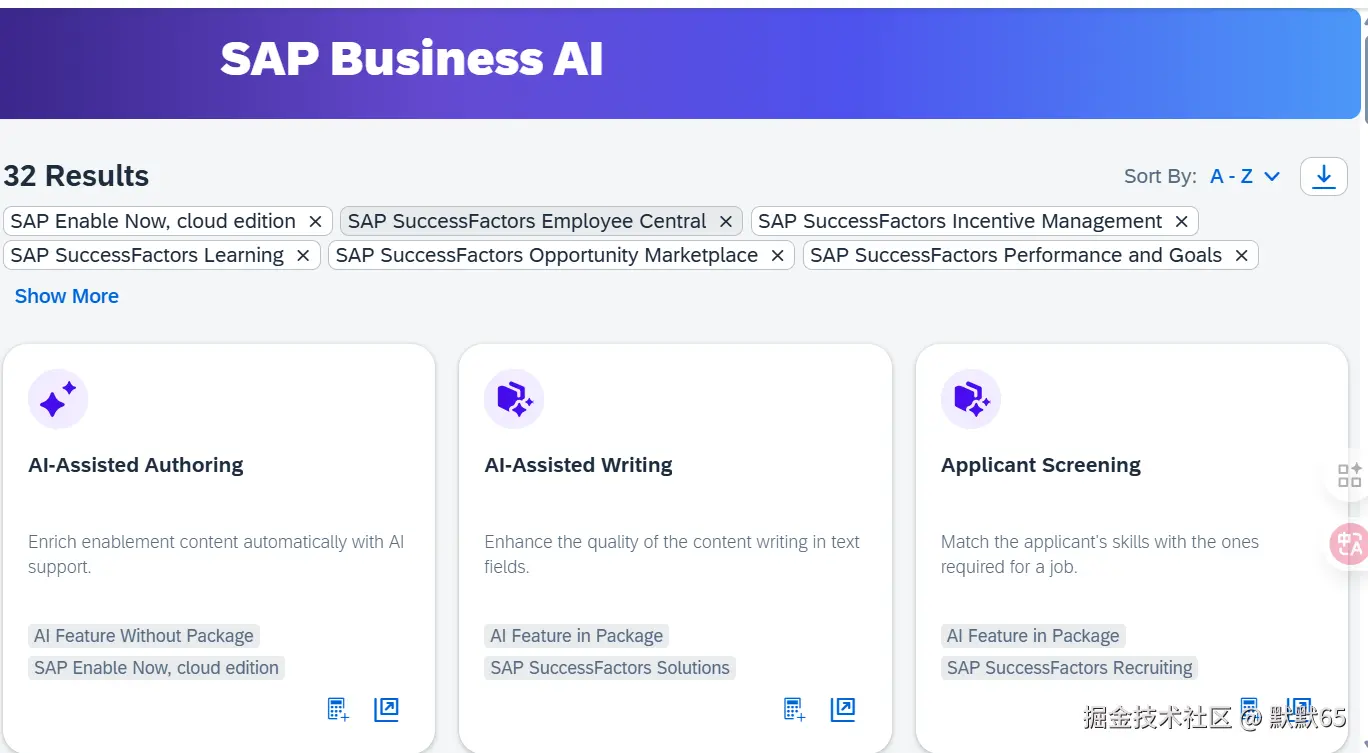The height and width of the screenshot is (753, 1368).
Task: Remove SAP SuccessFactors Opportunity Marketplace filter
Action: pos(777,256)
